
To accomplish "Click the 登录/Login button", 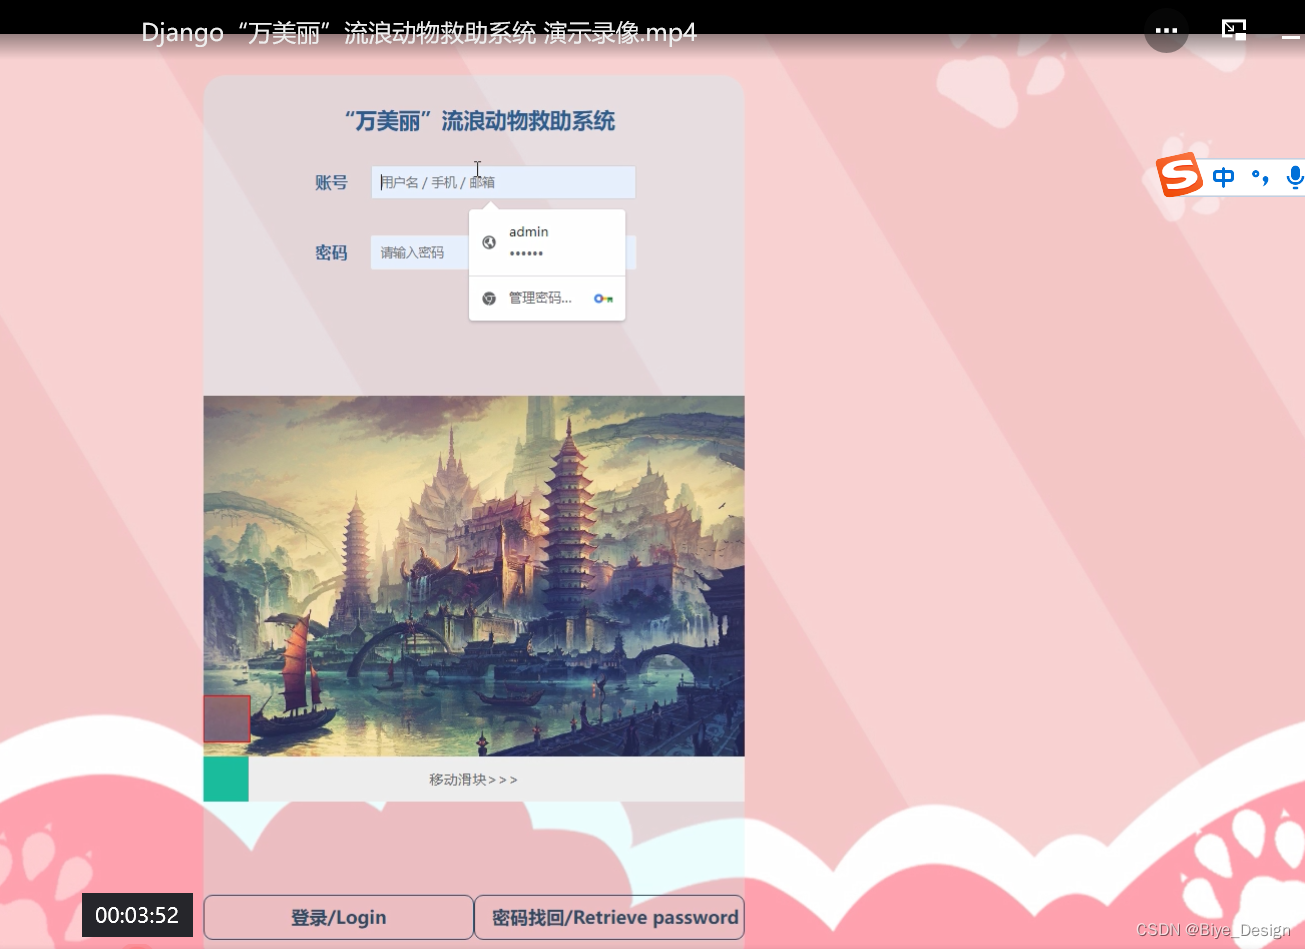I will click(338, 917).
